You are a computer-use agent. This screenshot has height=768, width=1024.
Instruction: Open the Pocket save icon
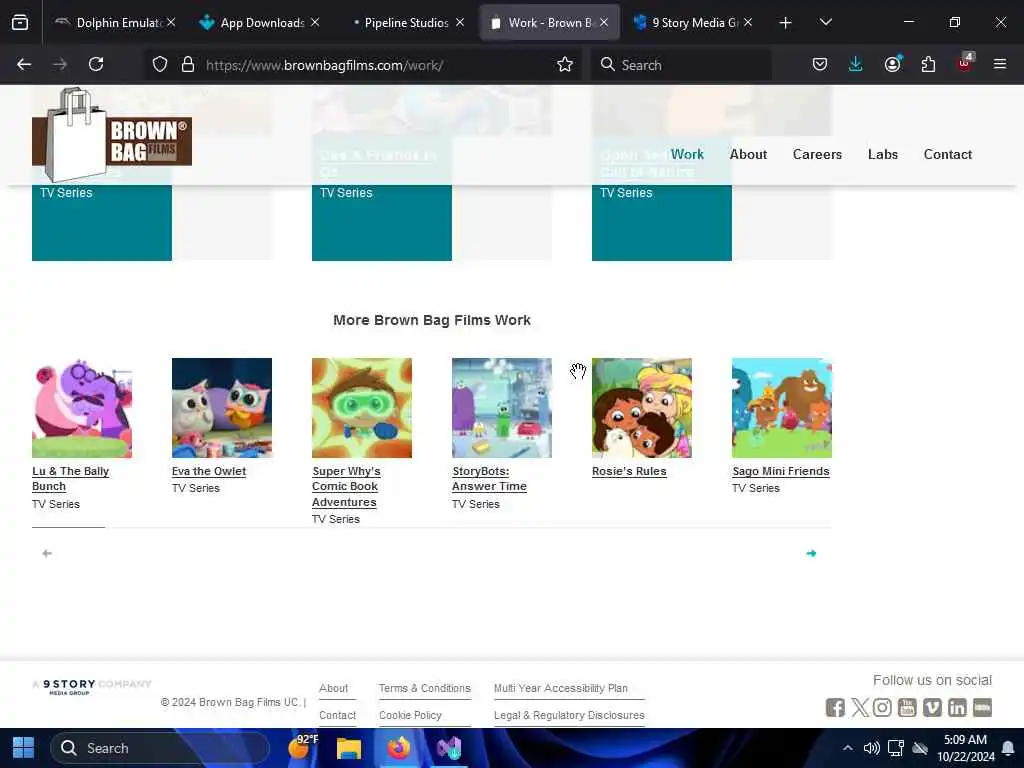820,64
